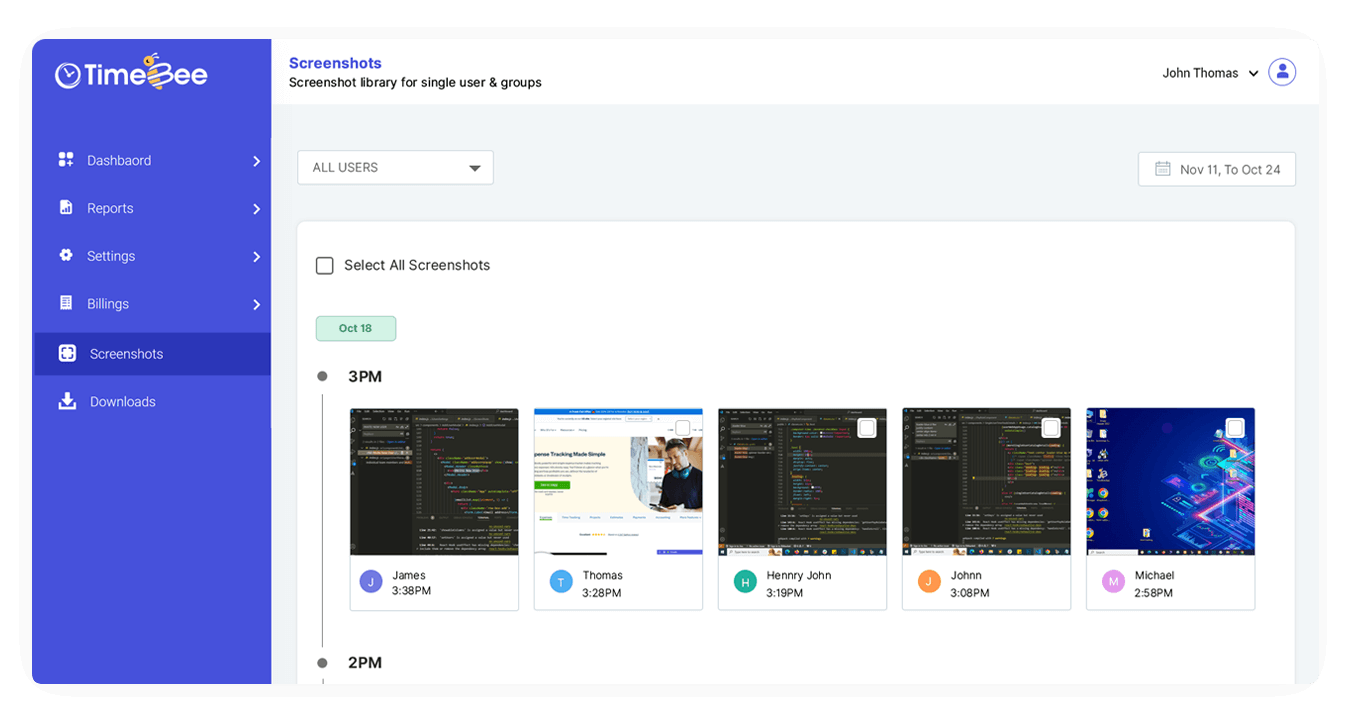Open James's screenshot thumbnail
1345x724 pixels.
[433, 481]
